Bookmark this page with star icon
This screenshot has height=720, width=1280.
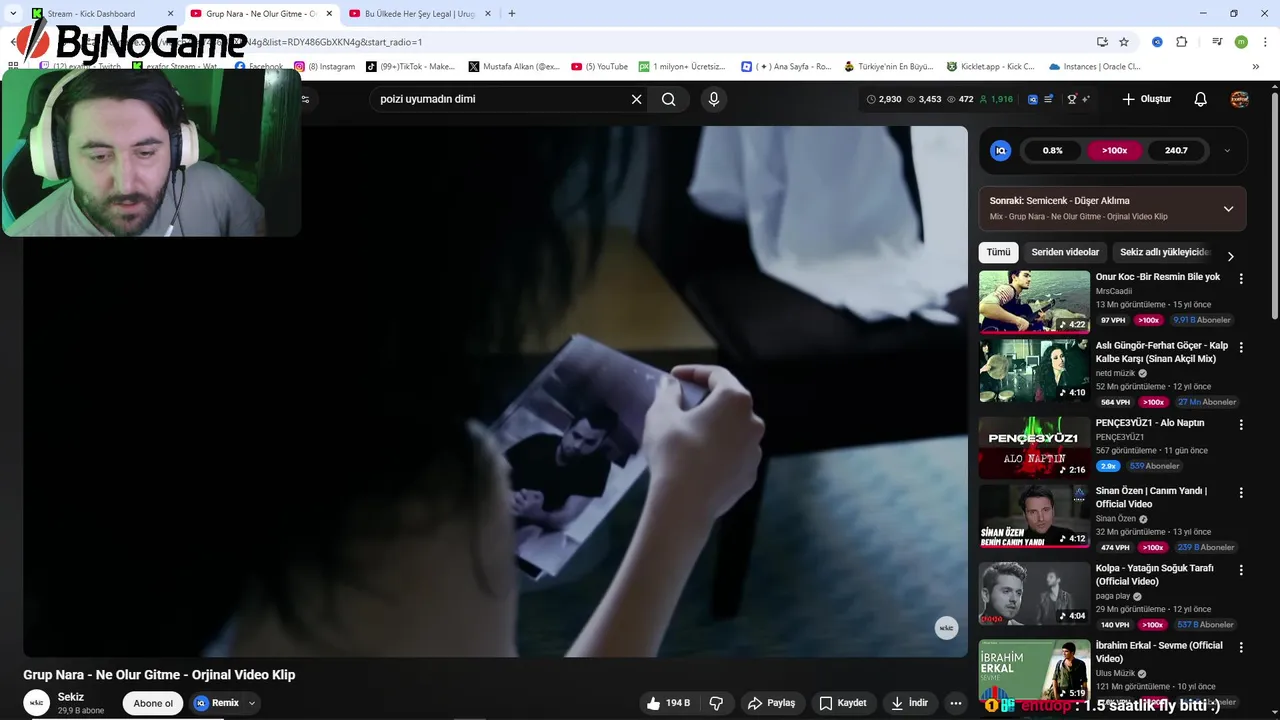pyautogui.click(x=1124, y=42)
